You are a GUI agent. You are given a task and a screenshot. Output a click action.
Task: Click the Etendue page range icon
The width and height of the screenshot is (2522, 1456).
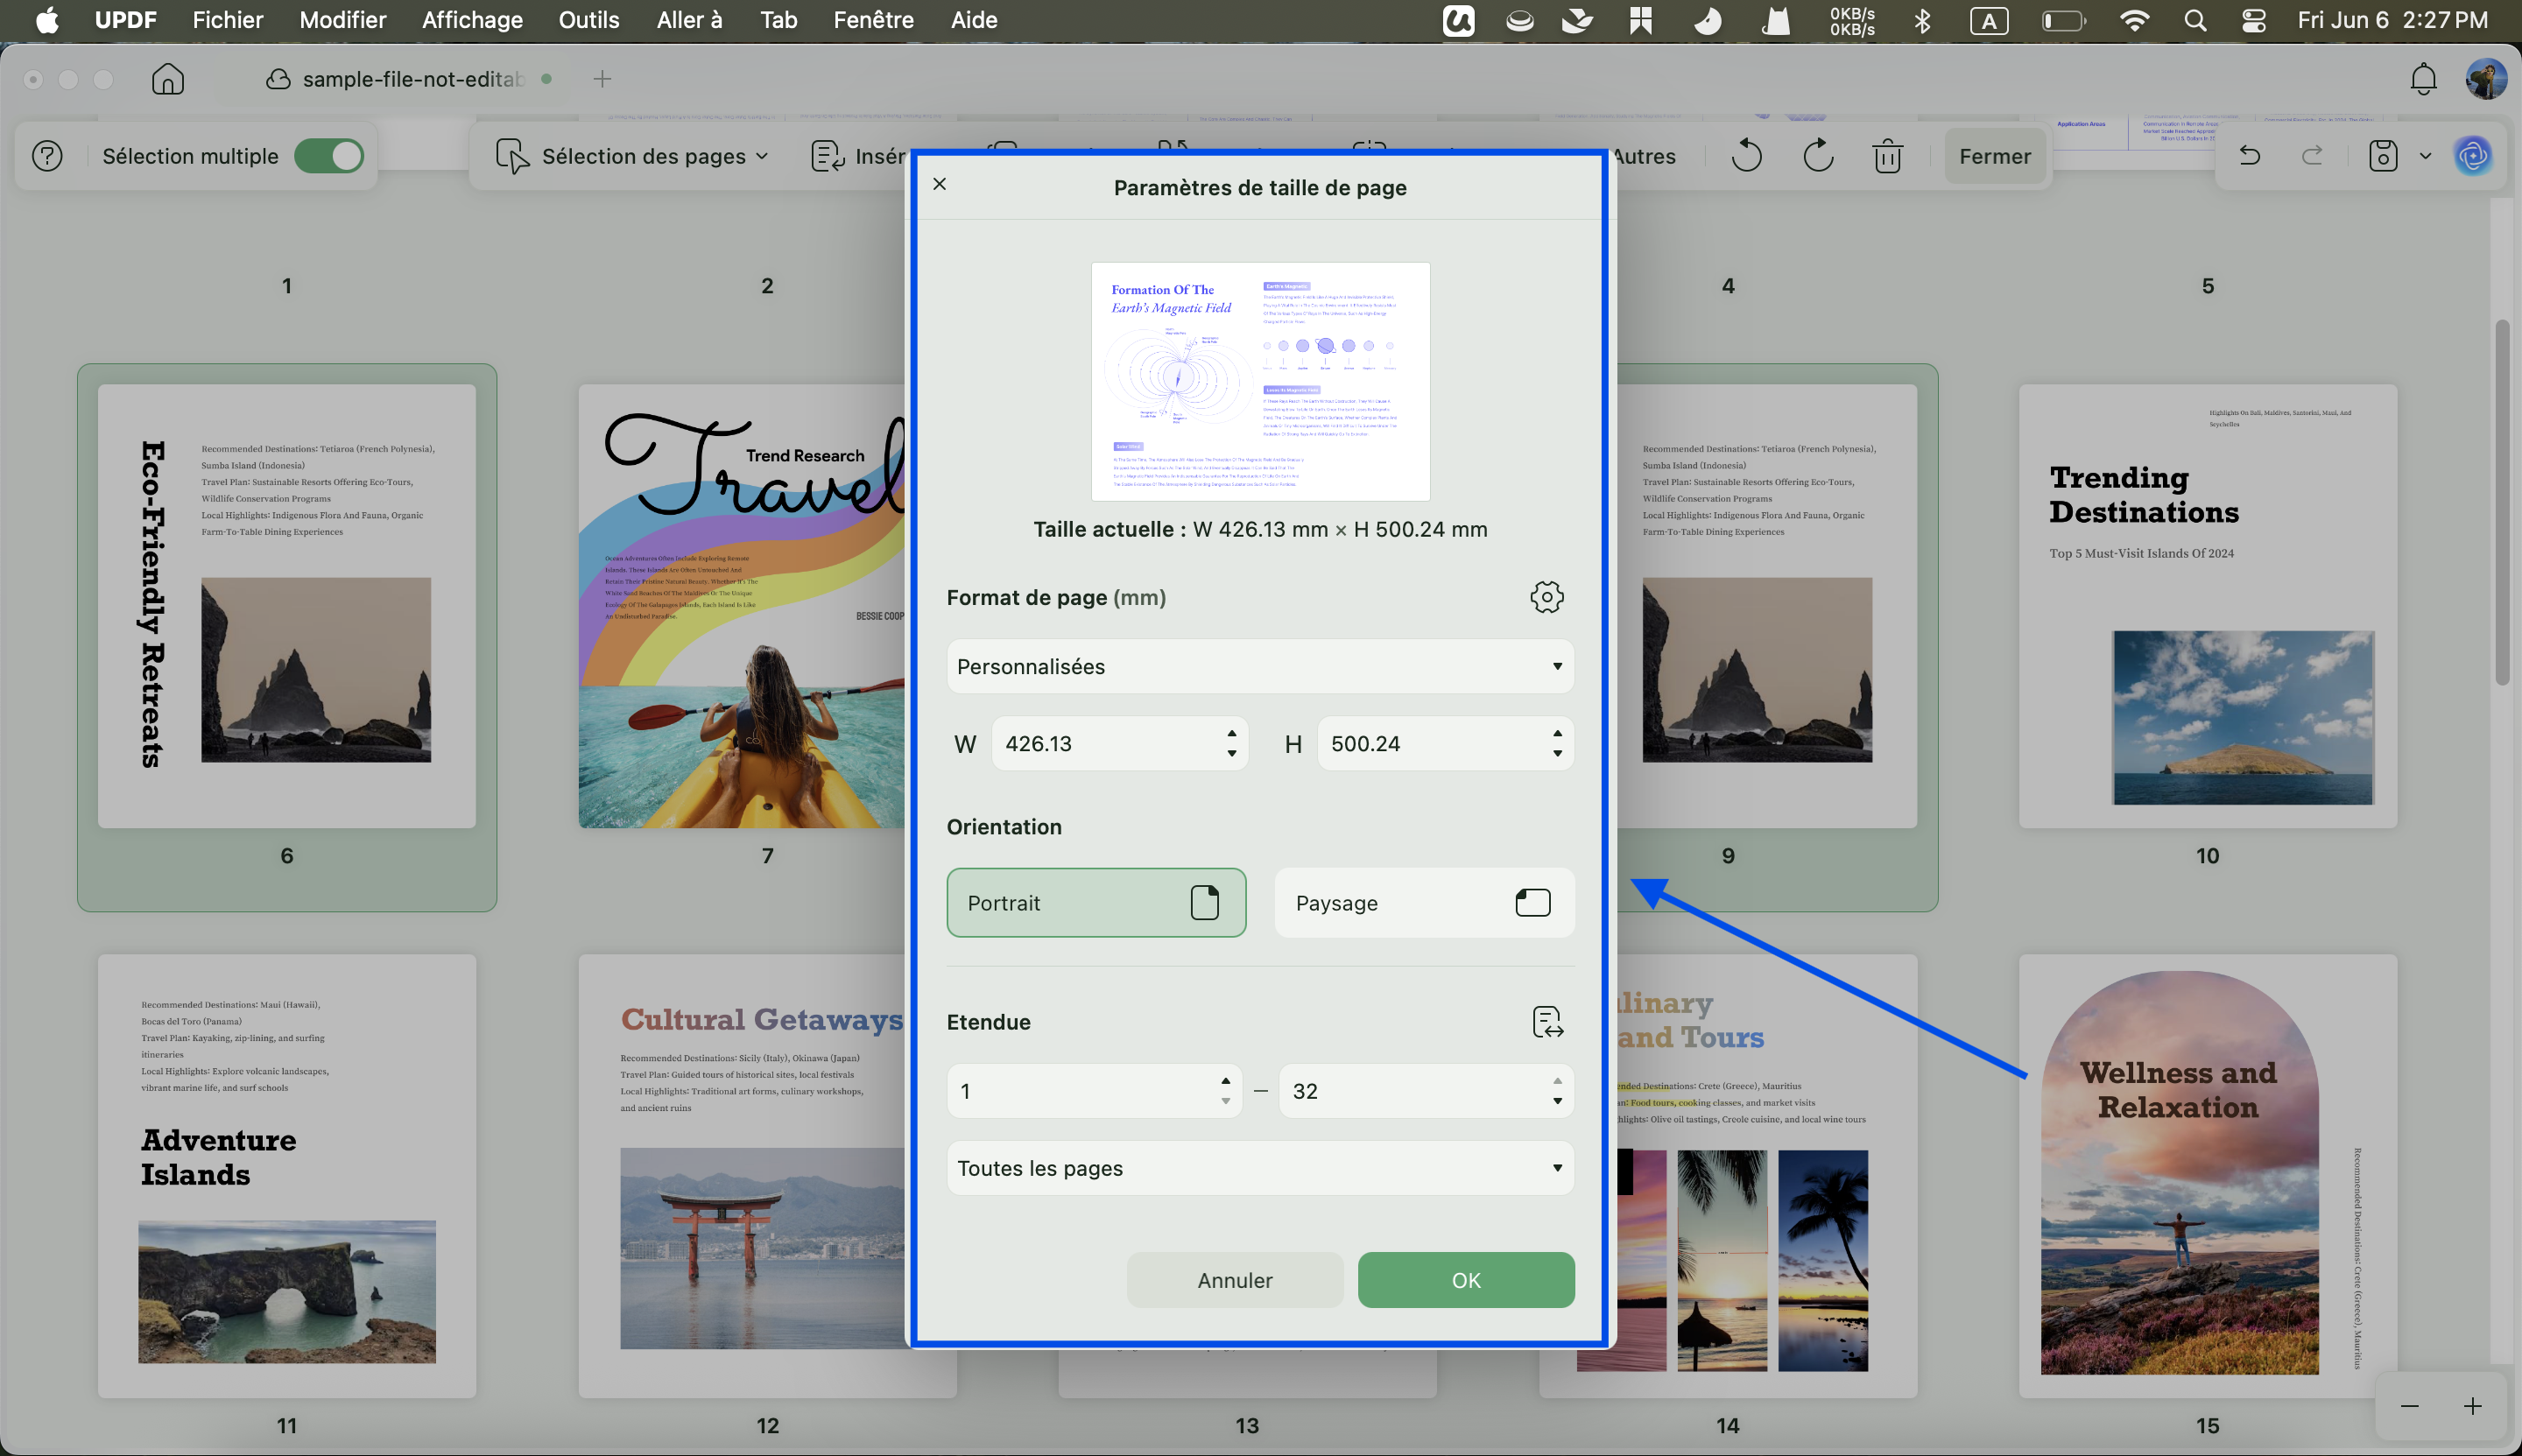[1547, 1022]
